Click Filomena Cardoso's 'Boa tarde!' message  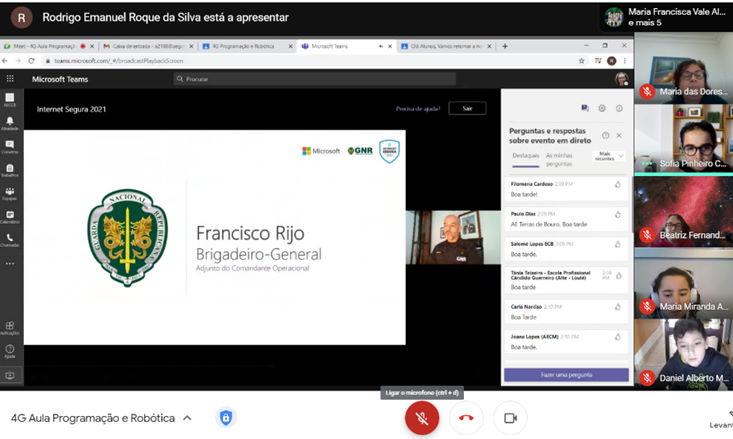(524, 194)
